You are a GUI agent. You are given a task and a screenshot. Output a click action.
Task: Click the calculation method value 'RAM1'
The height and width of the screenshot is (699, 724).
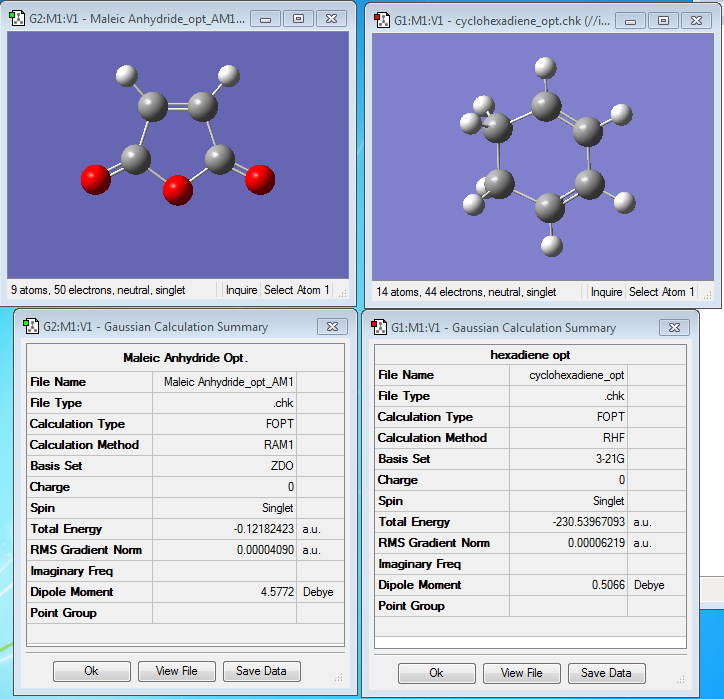tap(278, 445)
